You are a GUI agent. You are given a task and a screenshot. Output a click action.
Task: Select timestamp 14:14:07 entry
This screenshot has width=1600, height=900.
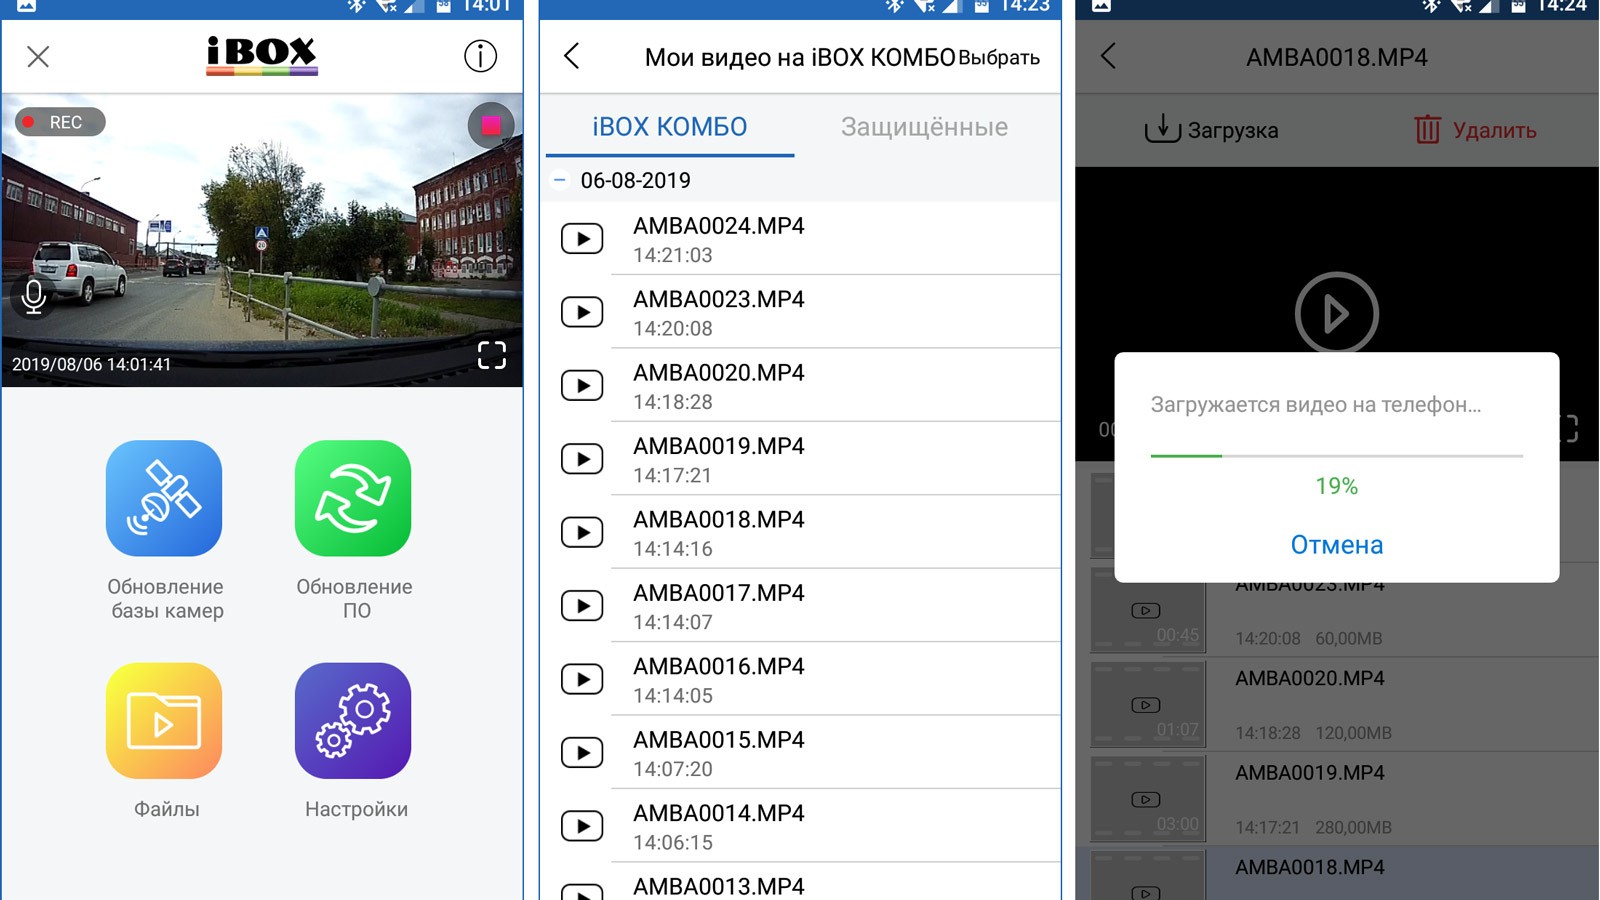pos(673,622)
